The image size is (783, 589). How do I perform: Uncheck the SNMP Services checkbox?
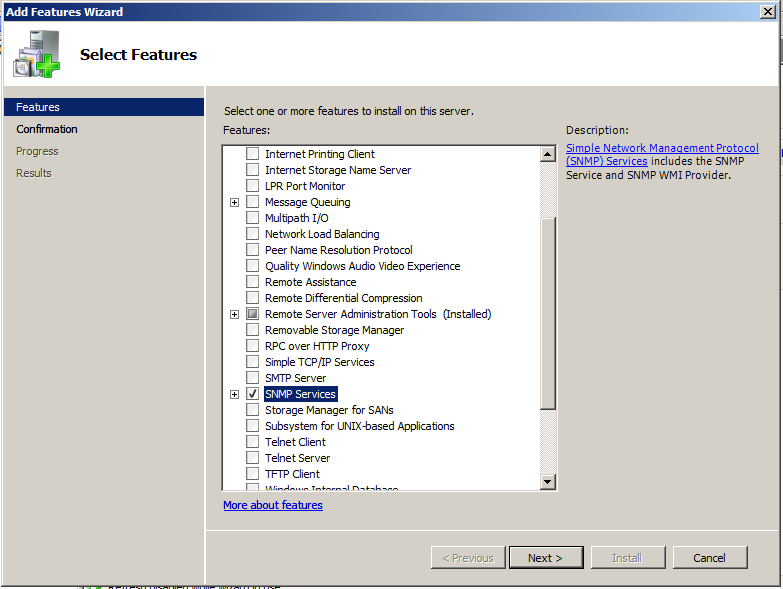(x=253, y=393)
